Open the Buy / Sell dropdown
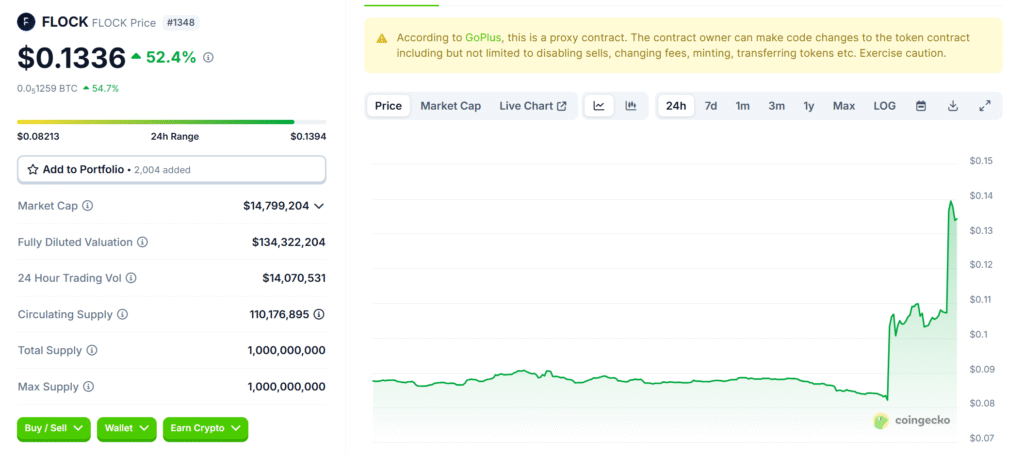1024x454 pixels. pos(53,429)
